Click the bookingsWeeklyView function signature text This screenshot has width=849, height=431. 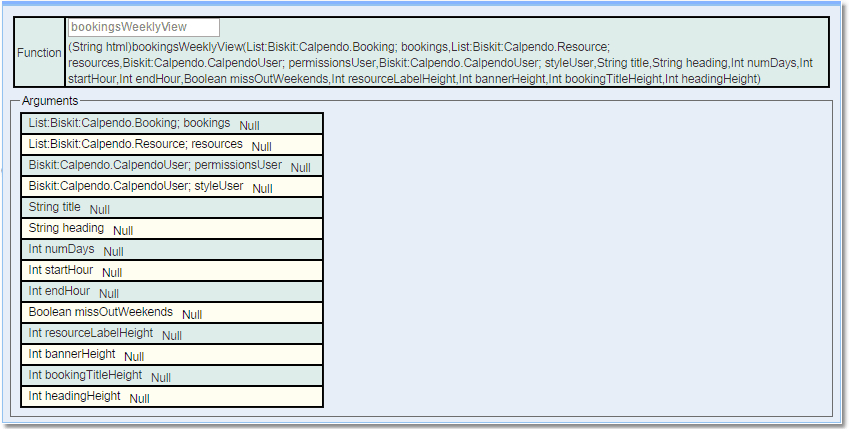[440, 62]
